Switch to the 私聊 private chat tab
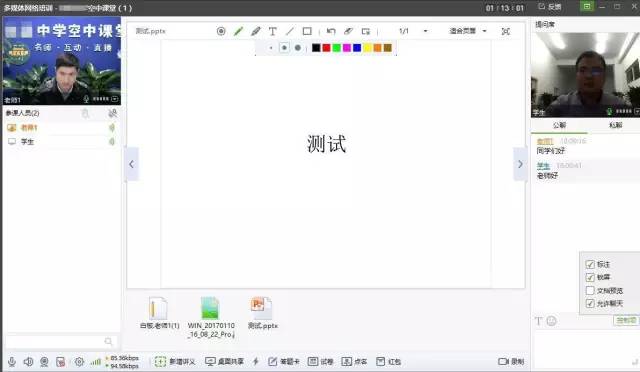 tap(616, 125)
